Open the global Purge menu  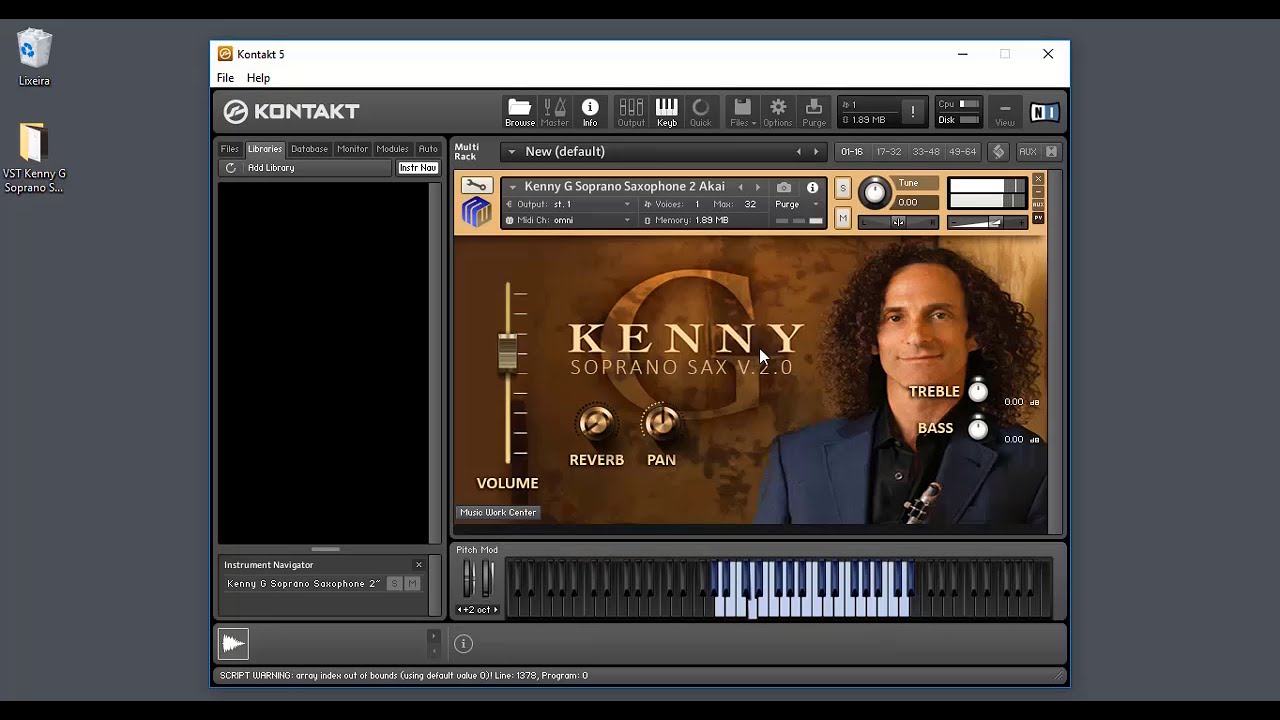(x=814, y=112)
